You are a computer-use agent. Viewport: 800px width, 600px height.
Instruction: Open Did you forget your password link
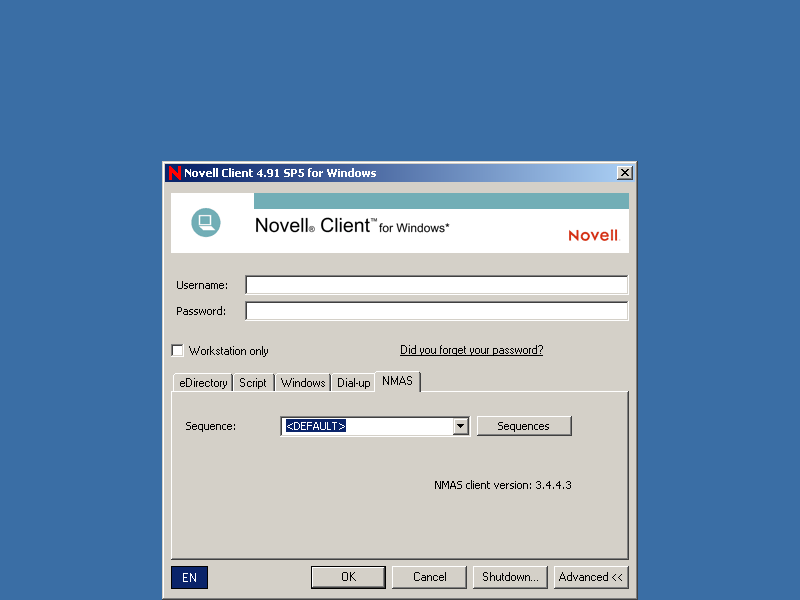(471, 350)
